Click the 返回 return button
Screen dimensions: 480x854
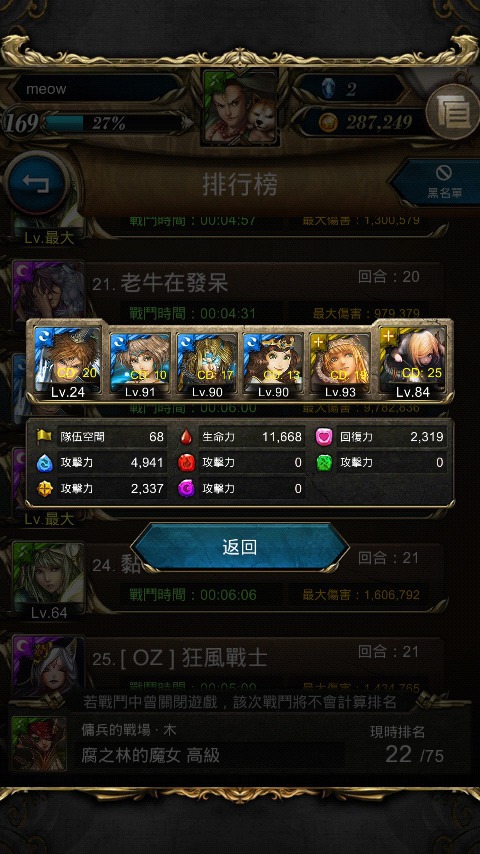coord(240,547)
